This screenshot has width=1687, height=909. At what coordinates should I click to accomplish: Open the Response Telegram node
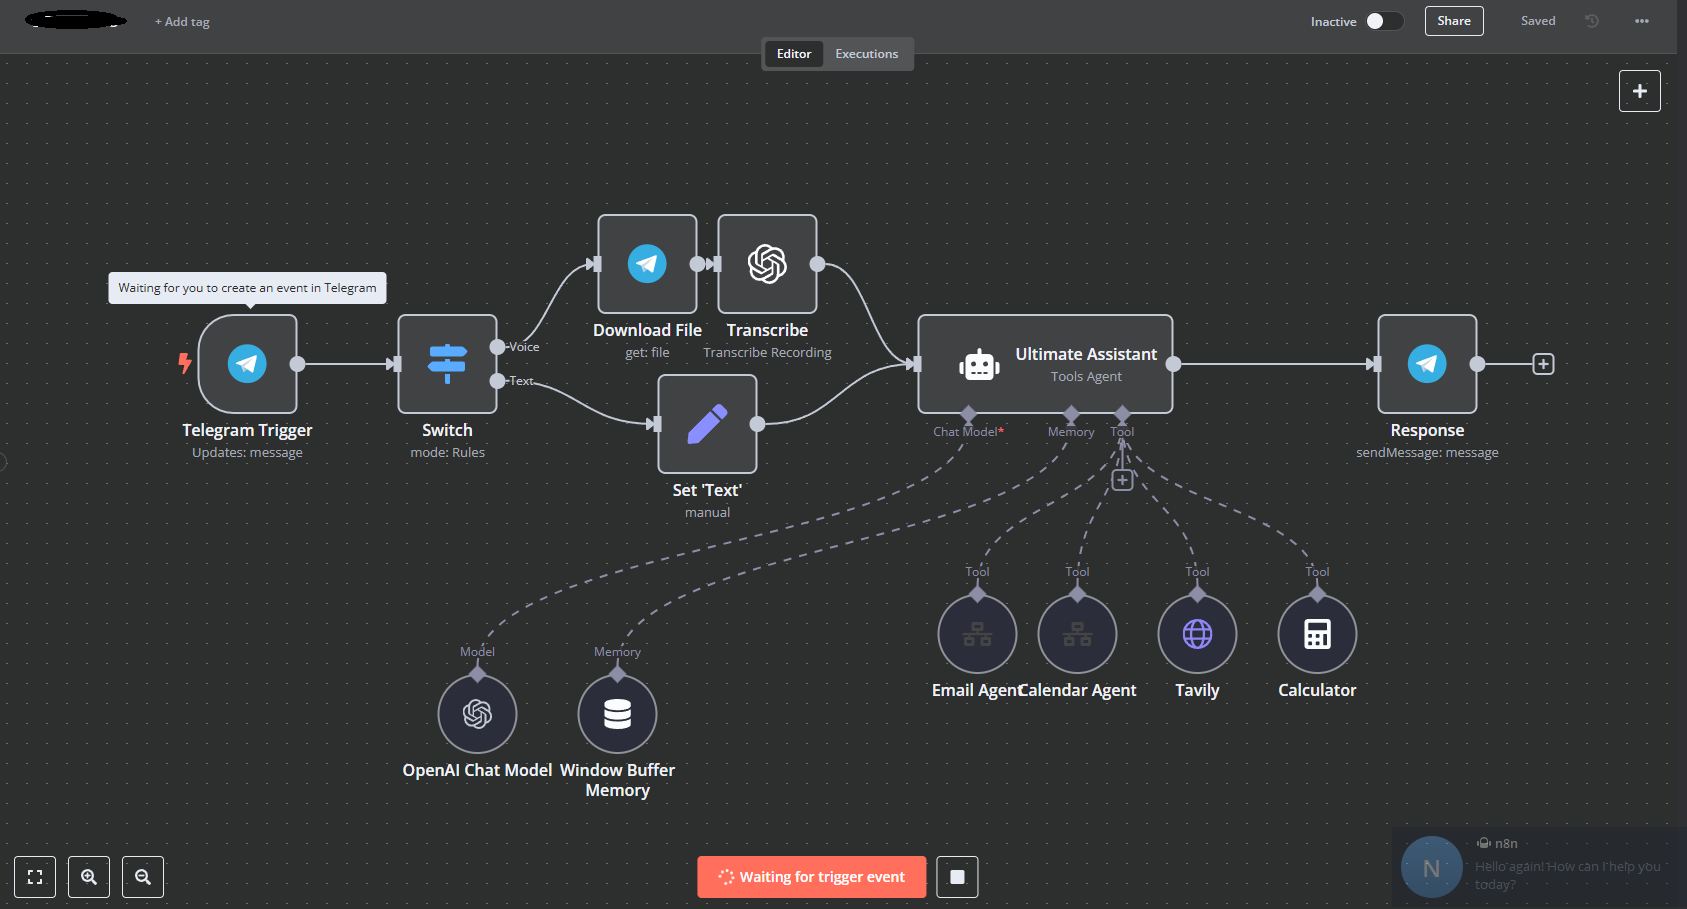click(x=1427, y=364)
